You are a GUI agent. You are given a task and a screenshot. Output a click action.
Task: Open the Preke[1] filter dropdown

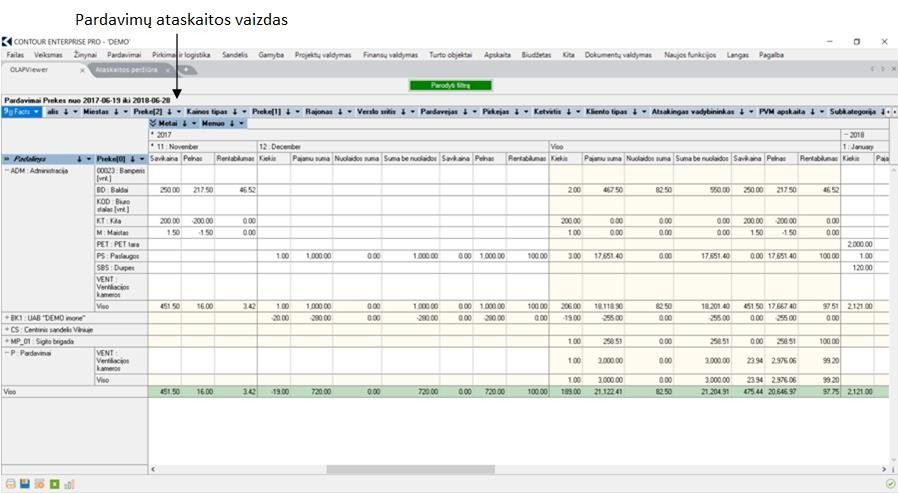[x=298, y=112]
